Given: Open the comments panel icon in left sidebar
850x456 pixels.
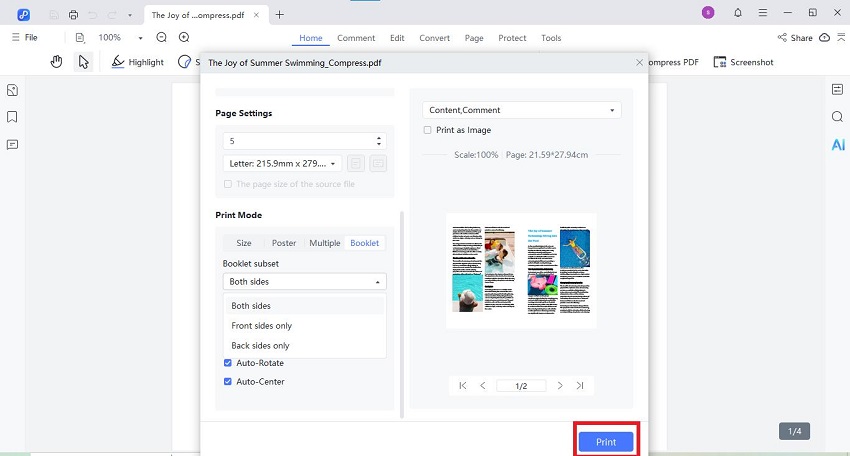Looking at the screenshot, I should pyautogui.click(x=12, y=145).
